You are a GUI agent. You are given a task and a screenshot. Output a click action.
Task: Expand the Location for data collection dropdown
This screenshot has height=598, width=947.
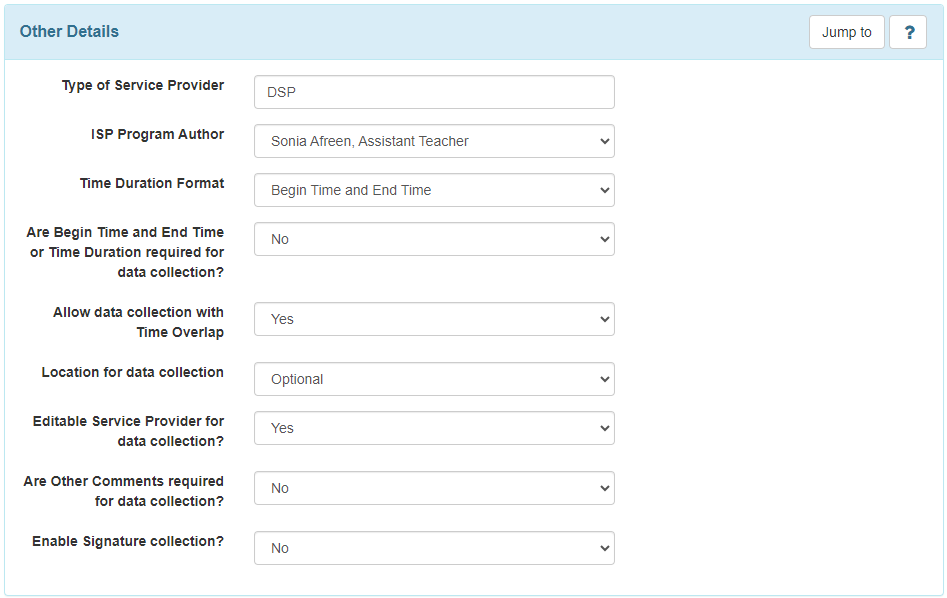tap(434, 379)
